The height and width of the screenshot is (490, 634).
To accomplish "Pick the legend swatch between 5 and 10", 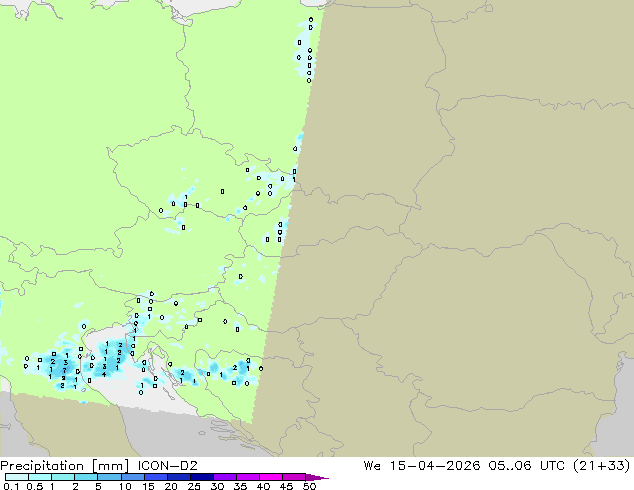I will click(x=109, y=477).
